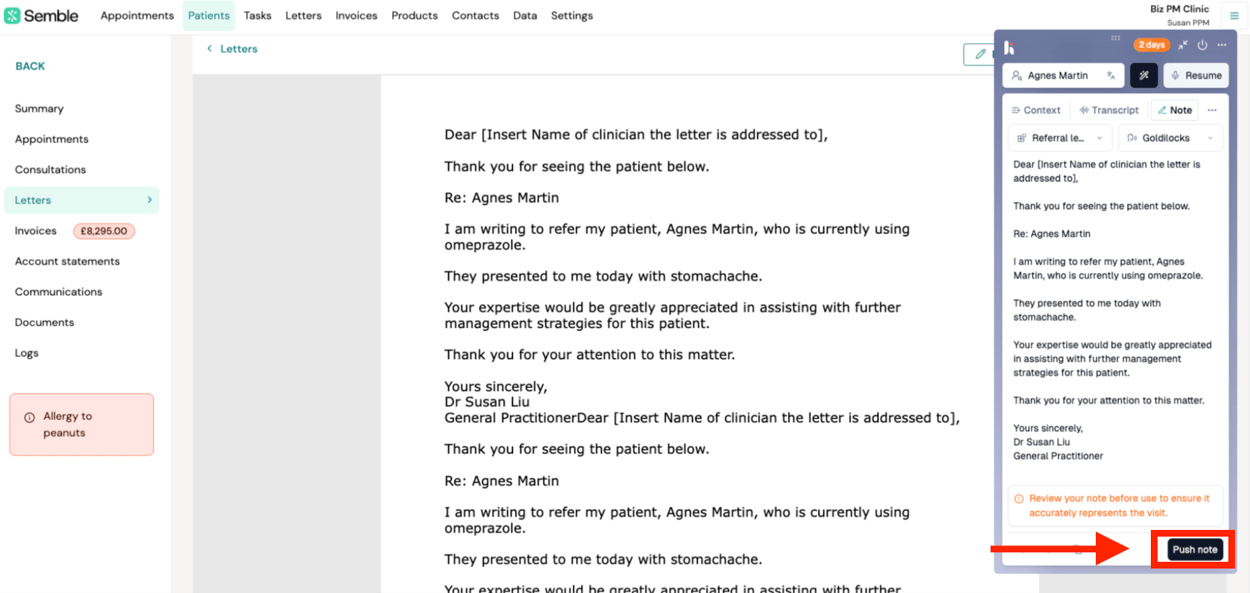Viewport: 1250px width, 593px height.
Task: Open the hamburger menu under Biz PM Clinic
Action: 1234,16
